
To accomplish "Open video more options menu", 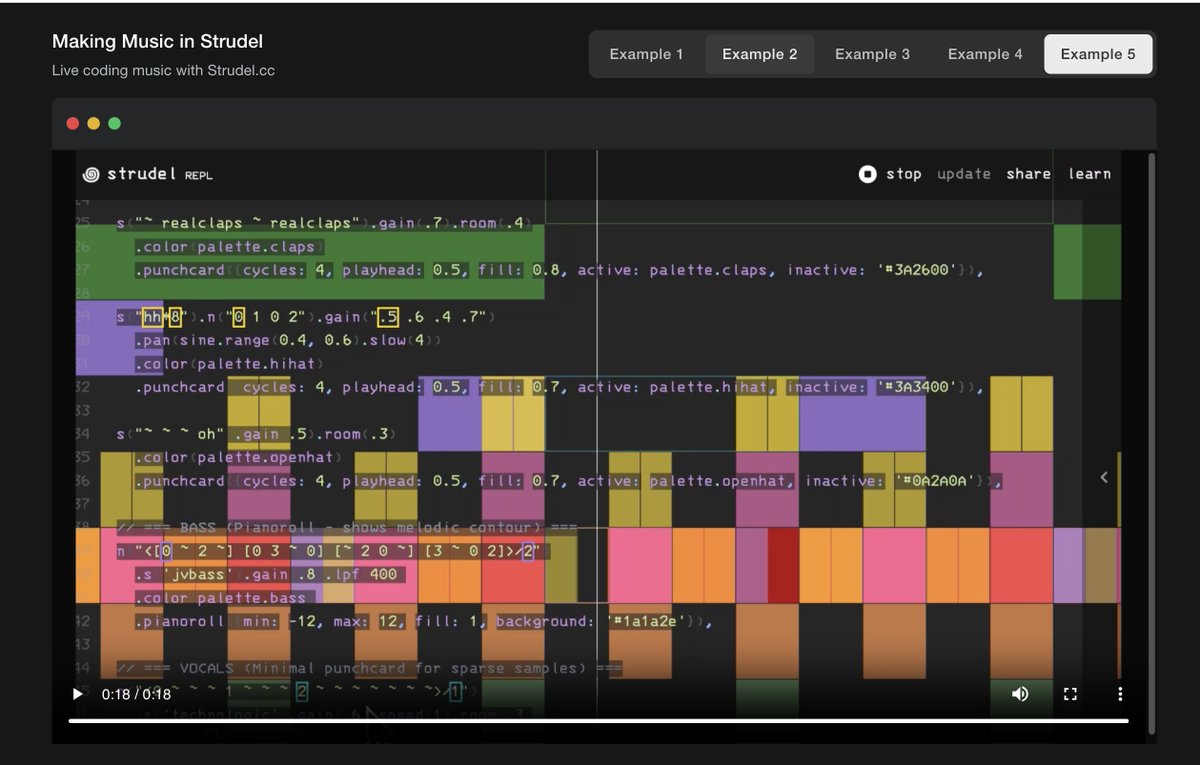I will pos(1120,694).
